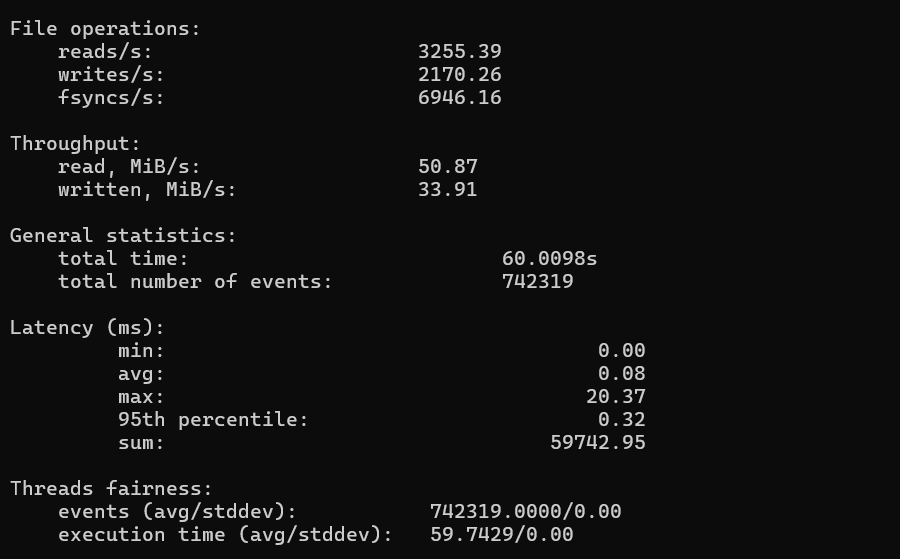The image size is (900, 559).
Task: Select the min latency value 0.00
Action: click(622, 351)
